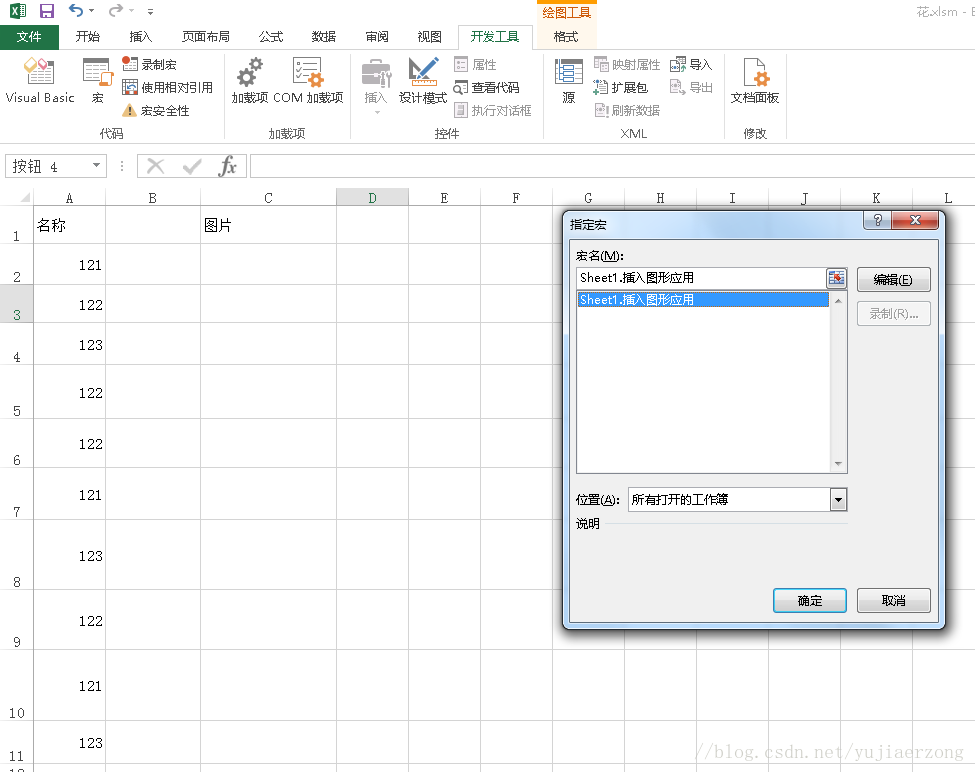Switch to the Home (开始) tab
The width and height of the screenshot is (975, 772).
tap(88, 37)
